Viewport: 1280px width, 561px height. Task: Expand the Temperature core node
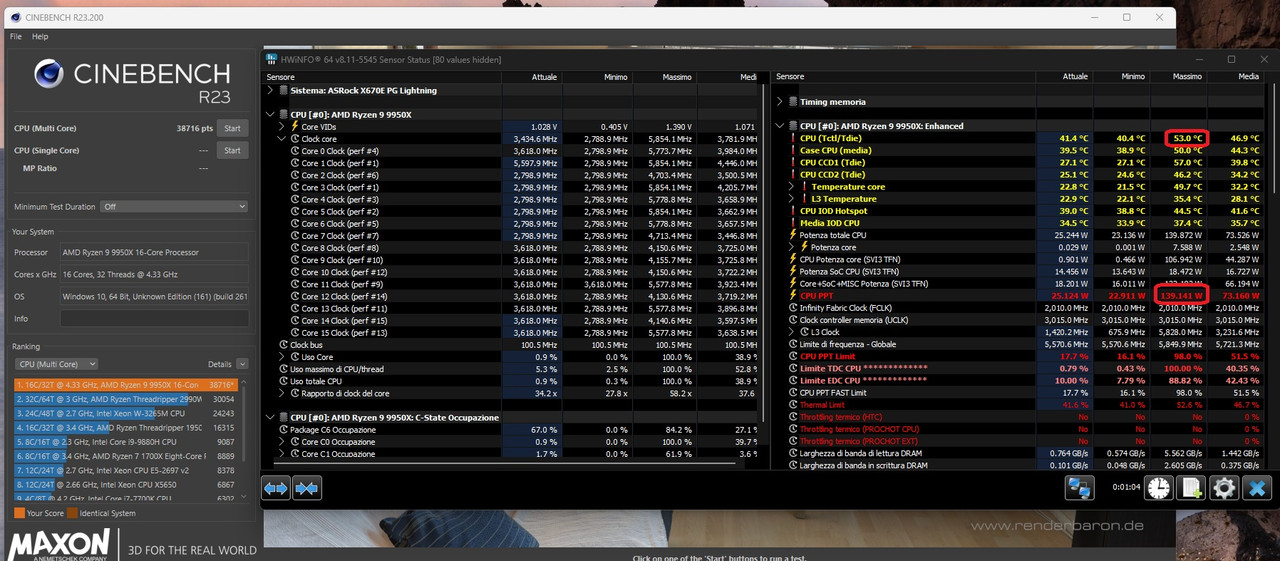coord(791,187)
